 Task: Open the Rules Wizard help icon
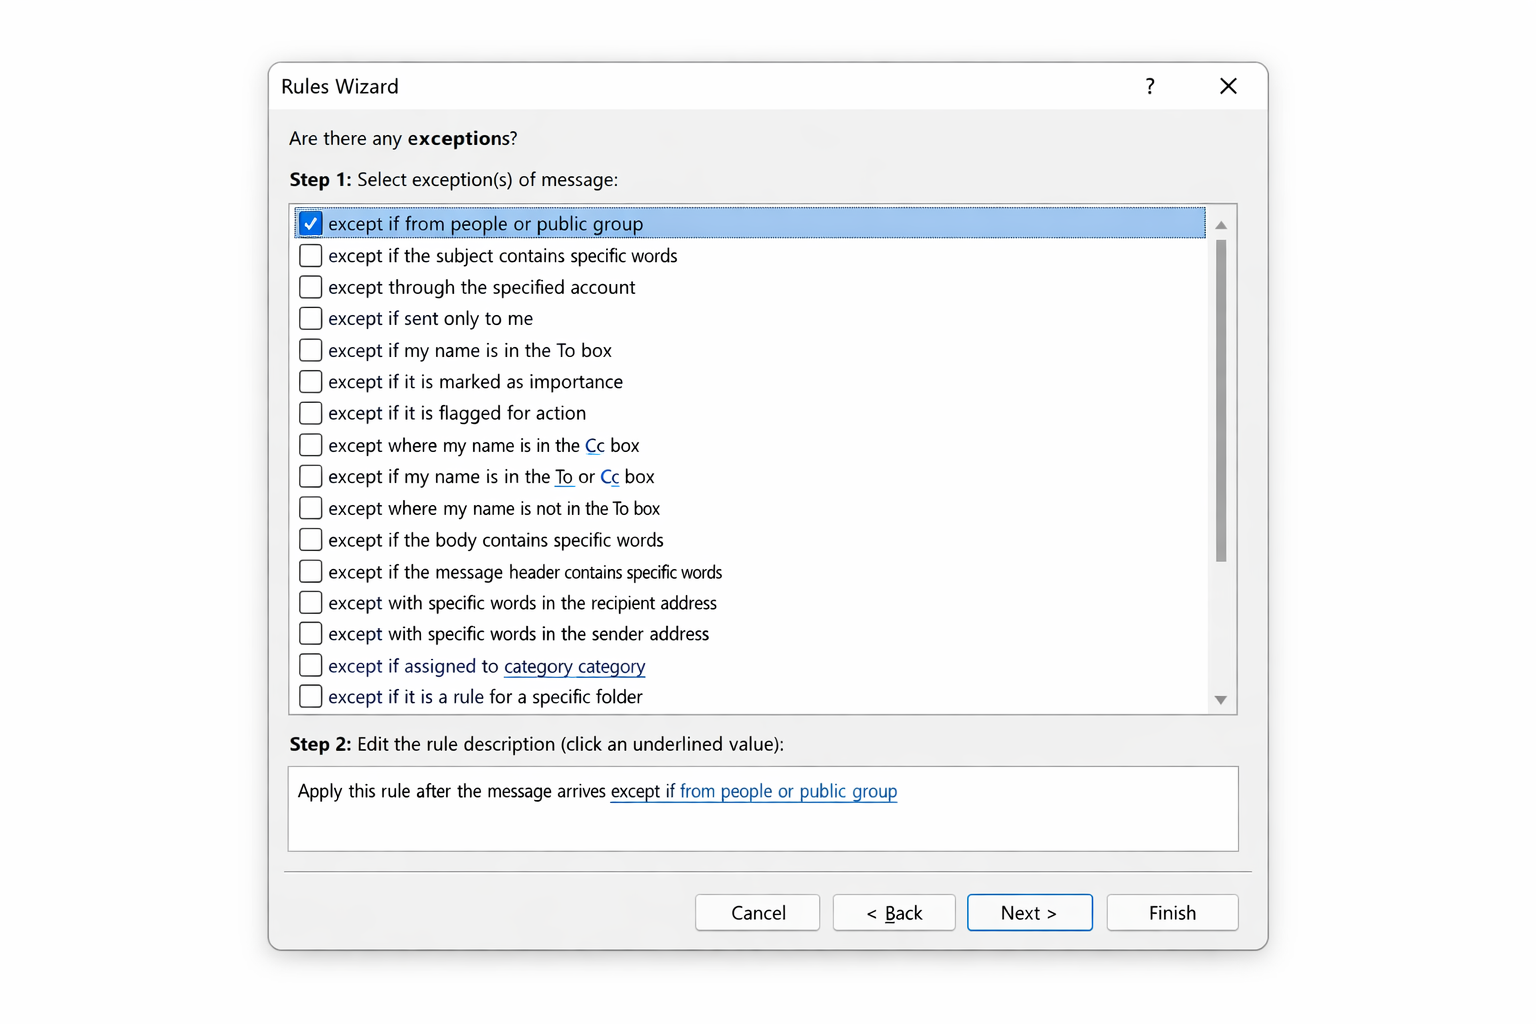tap(1149, 86)
